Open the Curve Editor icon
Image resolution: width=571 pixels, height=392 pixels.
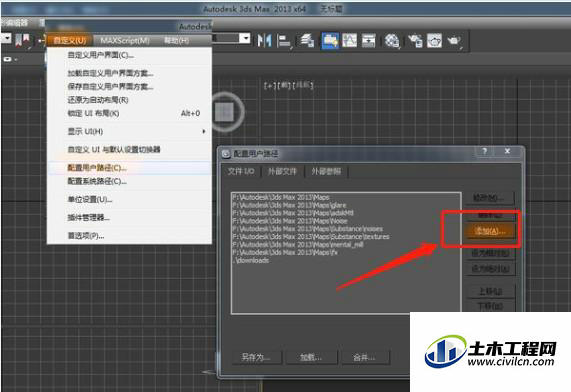coord(350,40)
